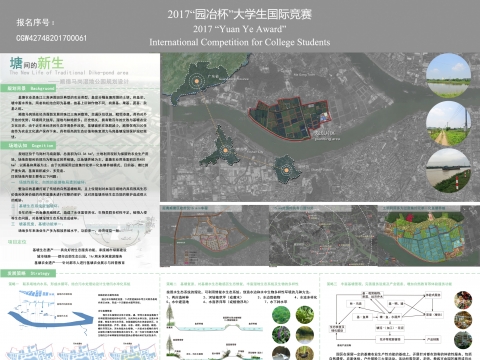480x360 pixels.
Task: Click the 2017 "园冶杯" 大学生国际竞赛 heading
Action: (240, 14)
